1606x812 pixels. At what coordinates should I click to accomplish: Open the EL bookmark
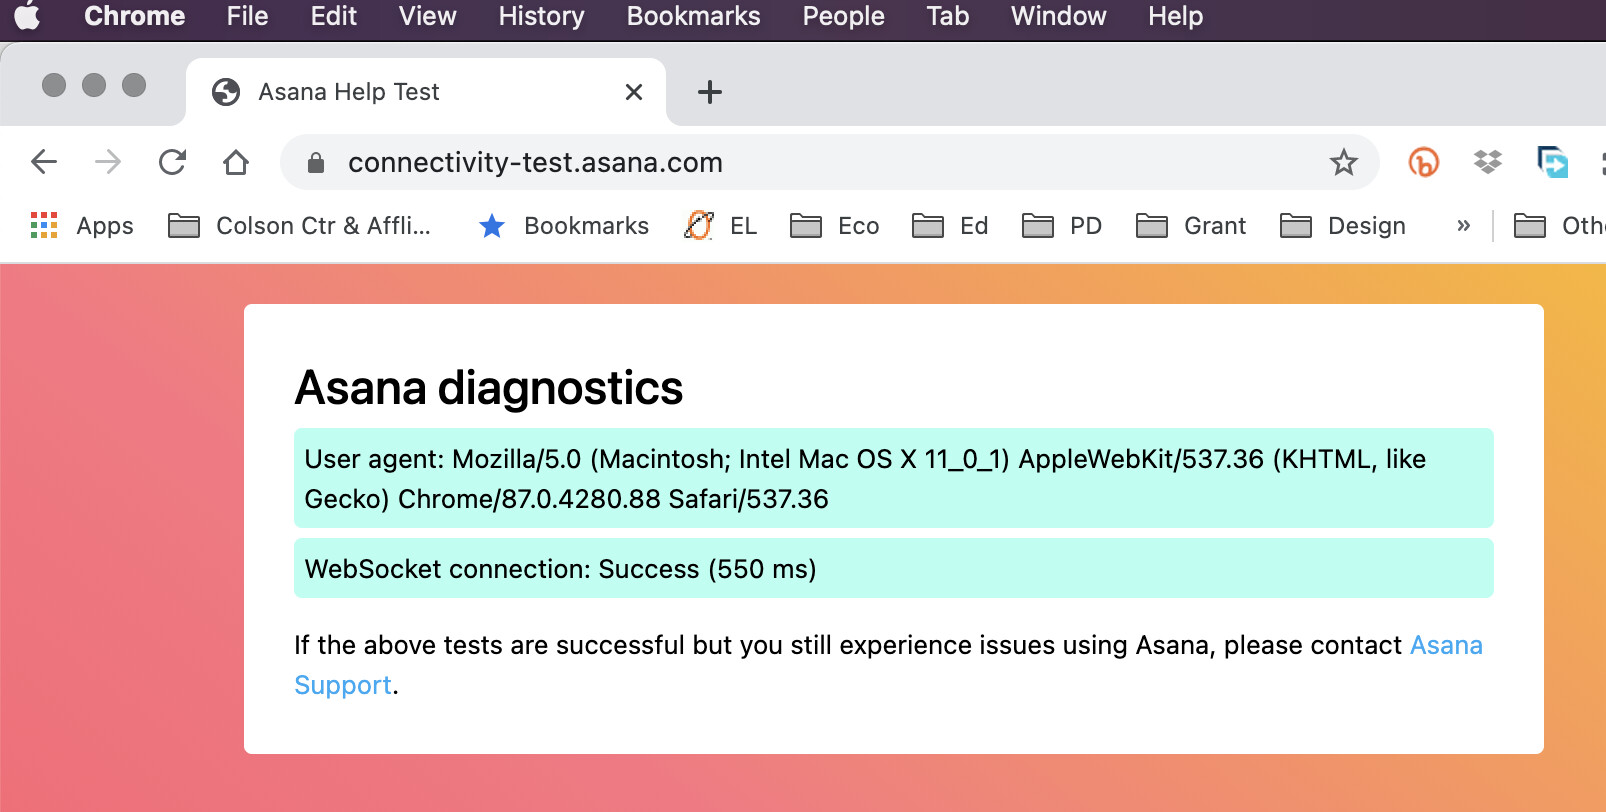tap(720, 226)
